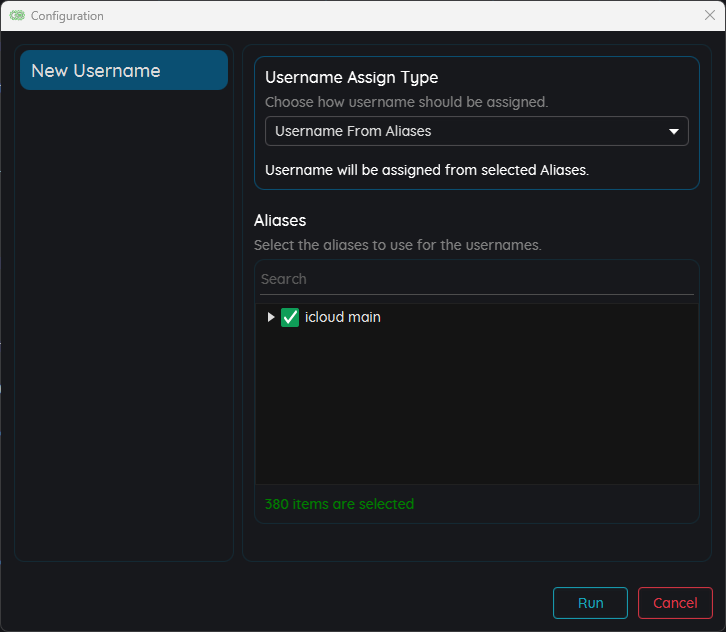
Task: Click the assign type dropdown arrow
Action: pyautogui.click(x=673, y=131)
